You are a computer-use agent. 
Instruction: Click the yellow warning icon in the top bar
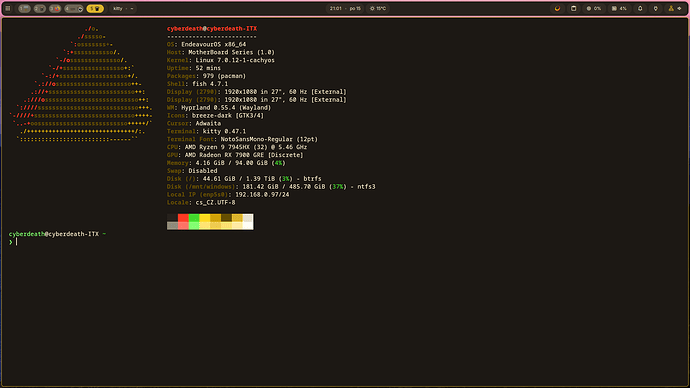pyautogui.click(x=671, y=8)
